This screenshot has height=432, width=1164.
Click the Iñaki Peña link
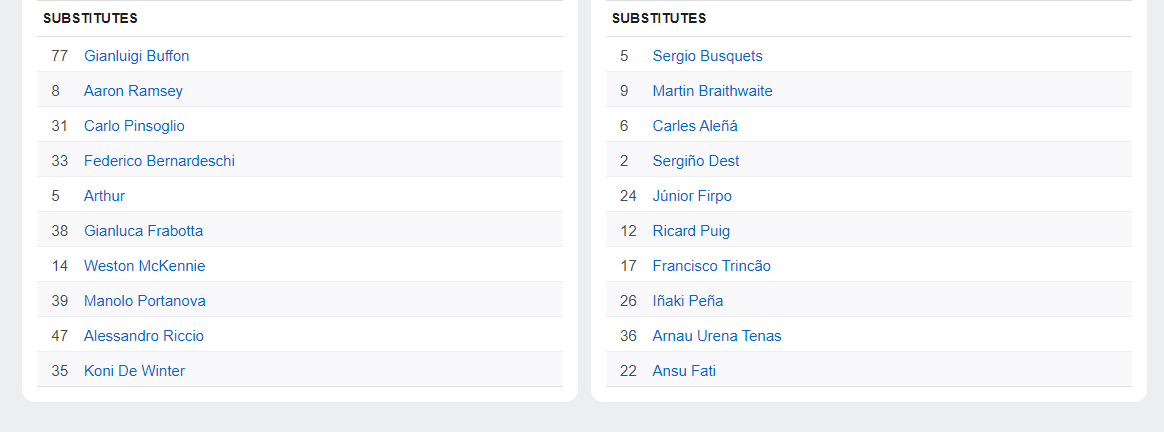(688, 301)
